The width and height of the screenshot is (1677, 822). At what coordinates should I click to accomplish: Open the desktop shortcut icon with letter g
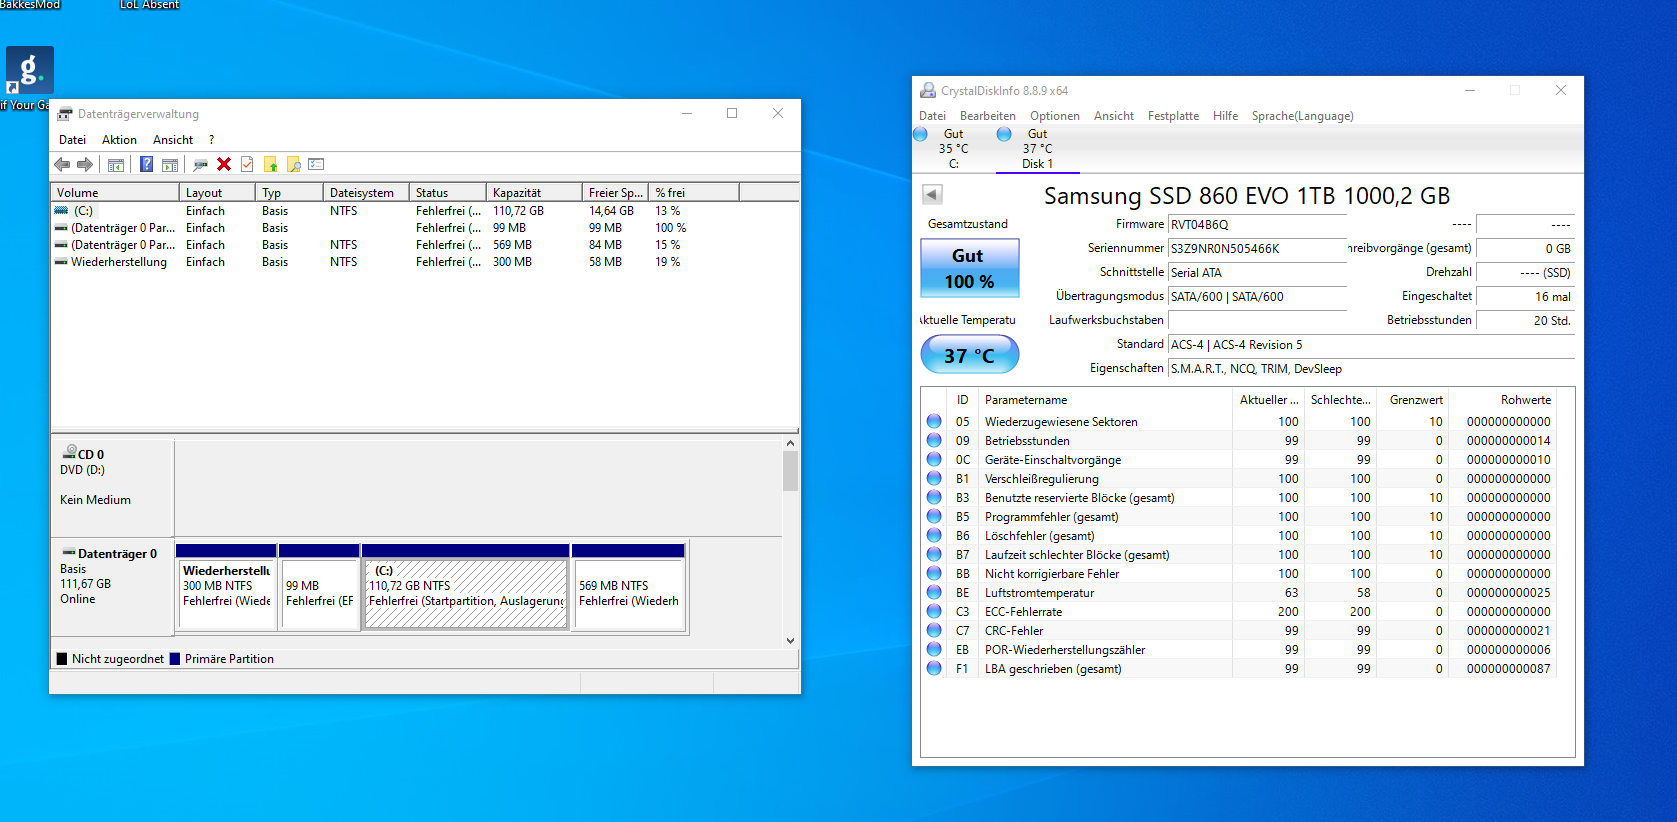[x=29, y=70]
